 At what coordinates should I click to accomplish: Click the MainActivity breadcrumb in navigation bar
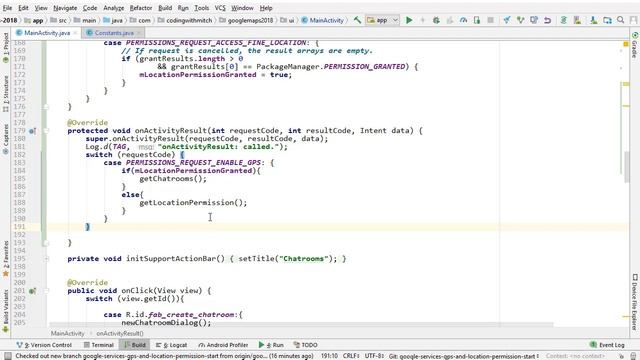click(322, 20)
